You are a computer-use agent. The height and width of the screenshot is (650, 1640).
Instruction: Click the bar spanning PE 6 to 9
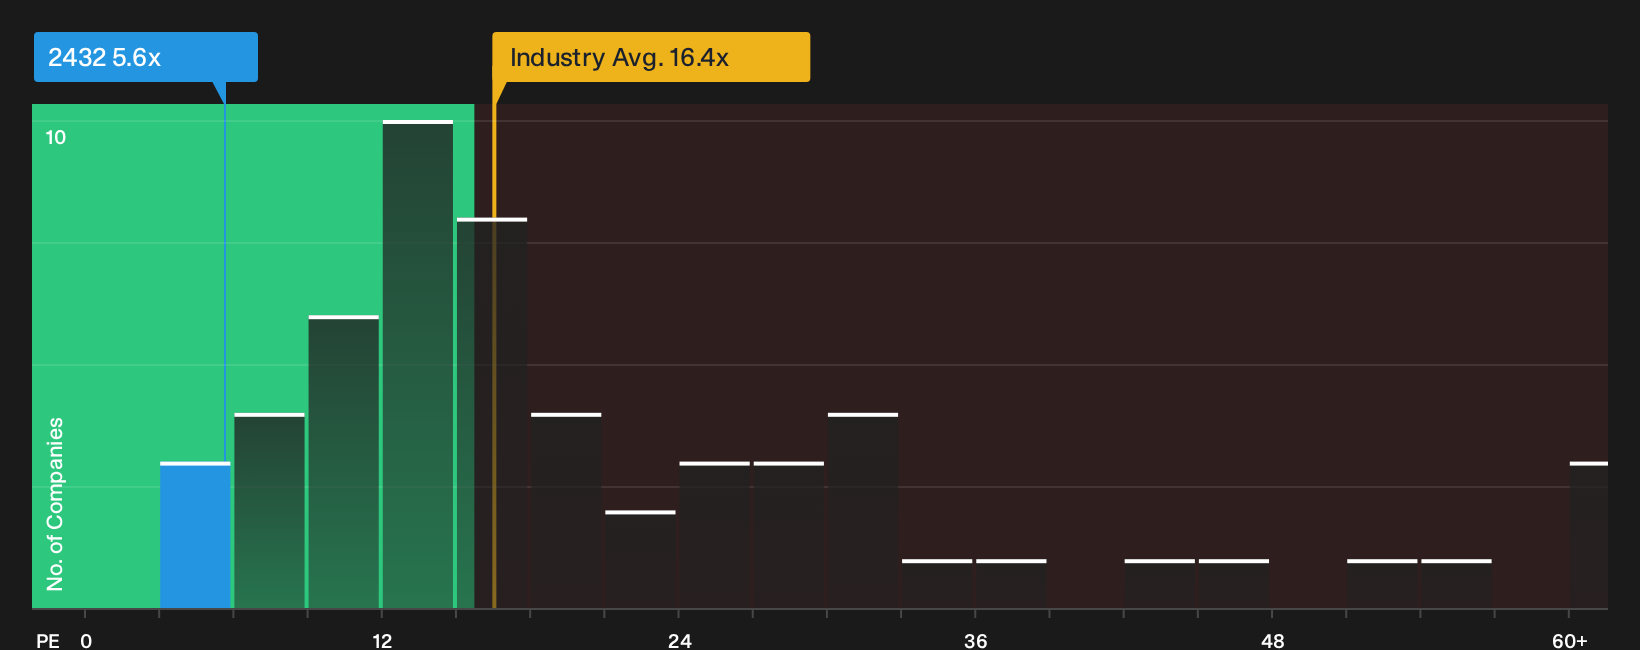coord(269,510)
